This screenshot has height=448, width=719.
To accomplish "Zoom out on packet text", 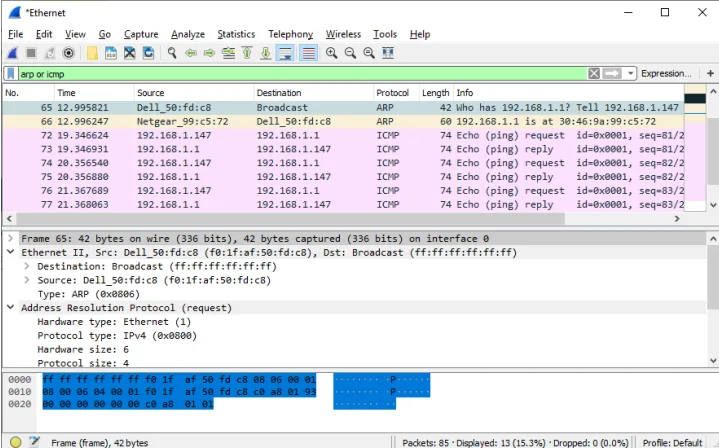I will pyautogui.click(x=350, y=53).
